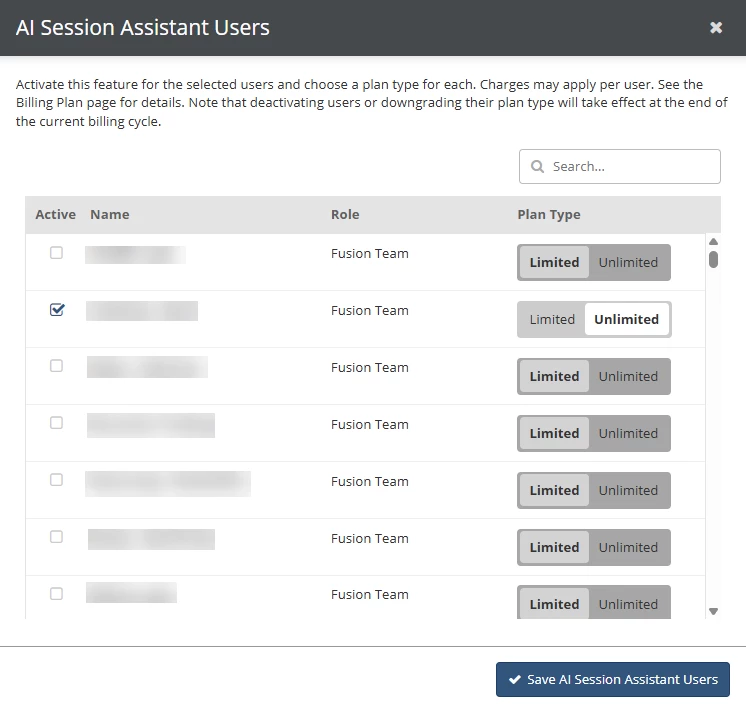Tick the fourth row Active checkbox

point(56,423)
